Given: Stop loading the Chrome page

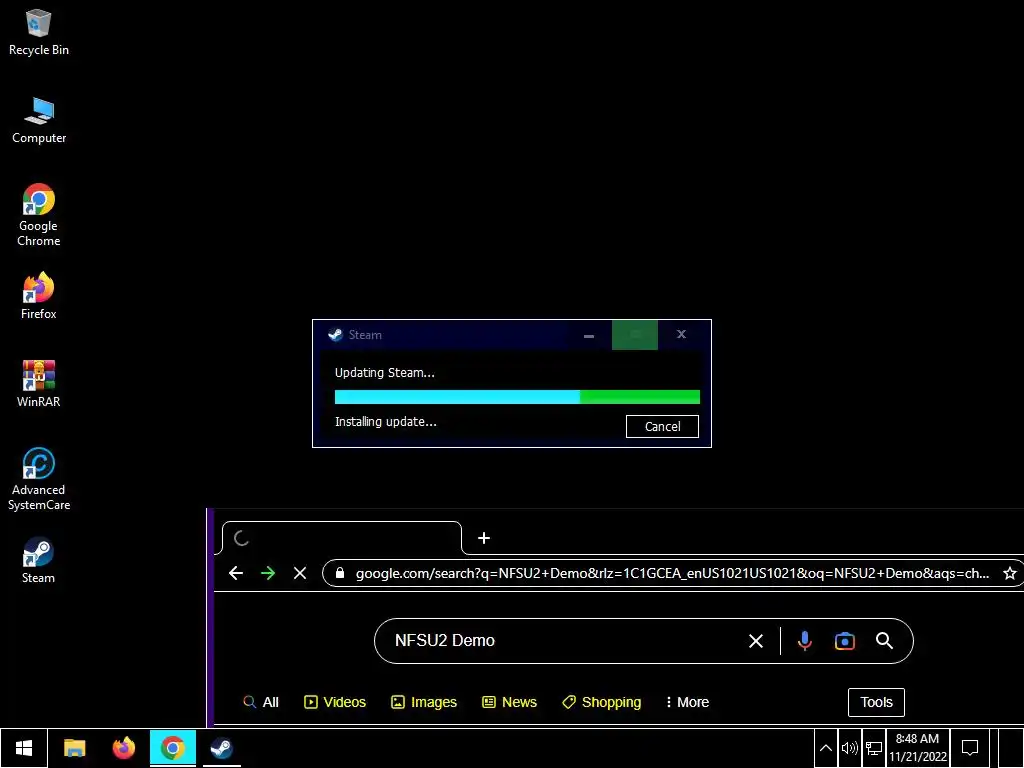Looking at the screenshot, I should pyautogui.click(x=300, y=573).
